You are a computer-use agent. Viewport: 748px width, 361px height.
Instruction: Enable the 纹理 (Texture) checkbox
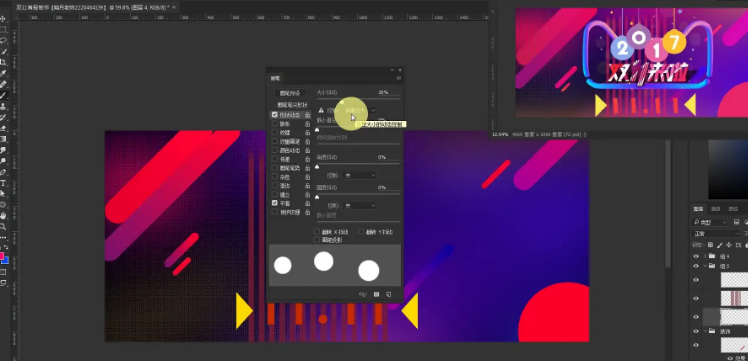coord(274,133)
